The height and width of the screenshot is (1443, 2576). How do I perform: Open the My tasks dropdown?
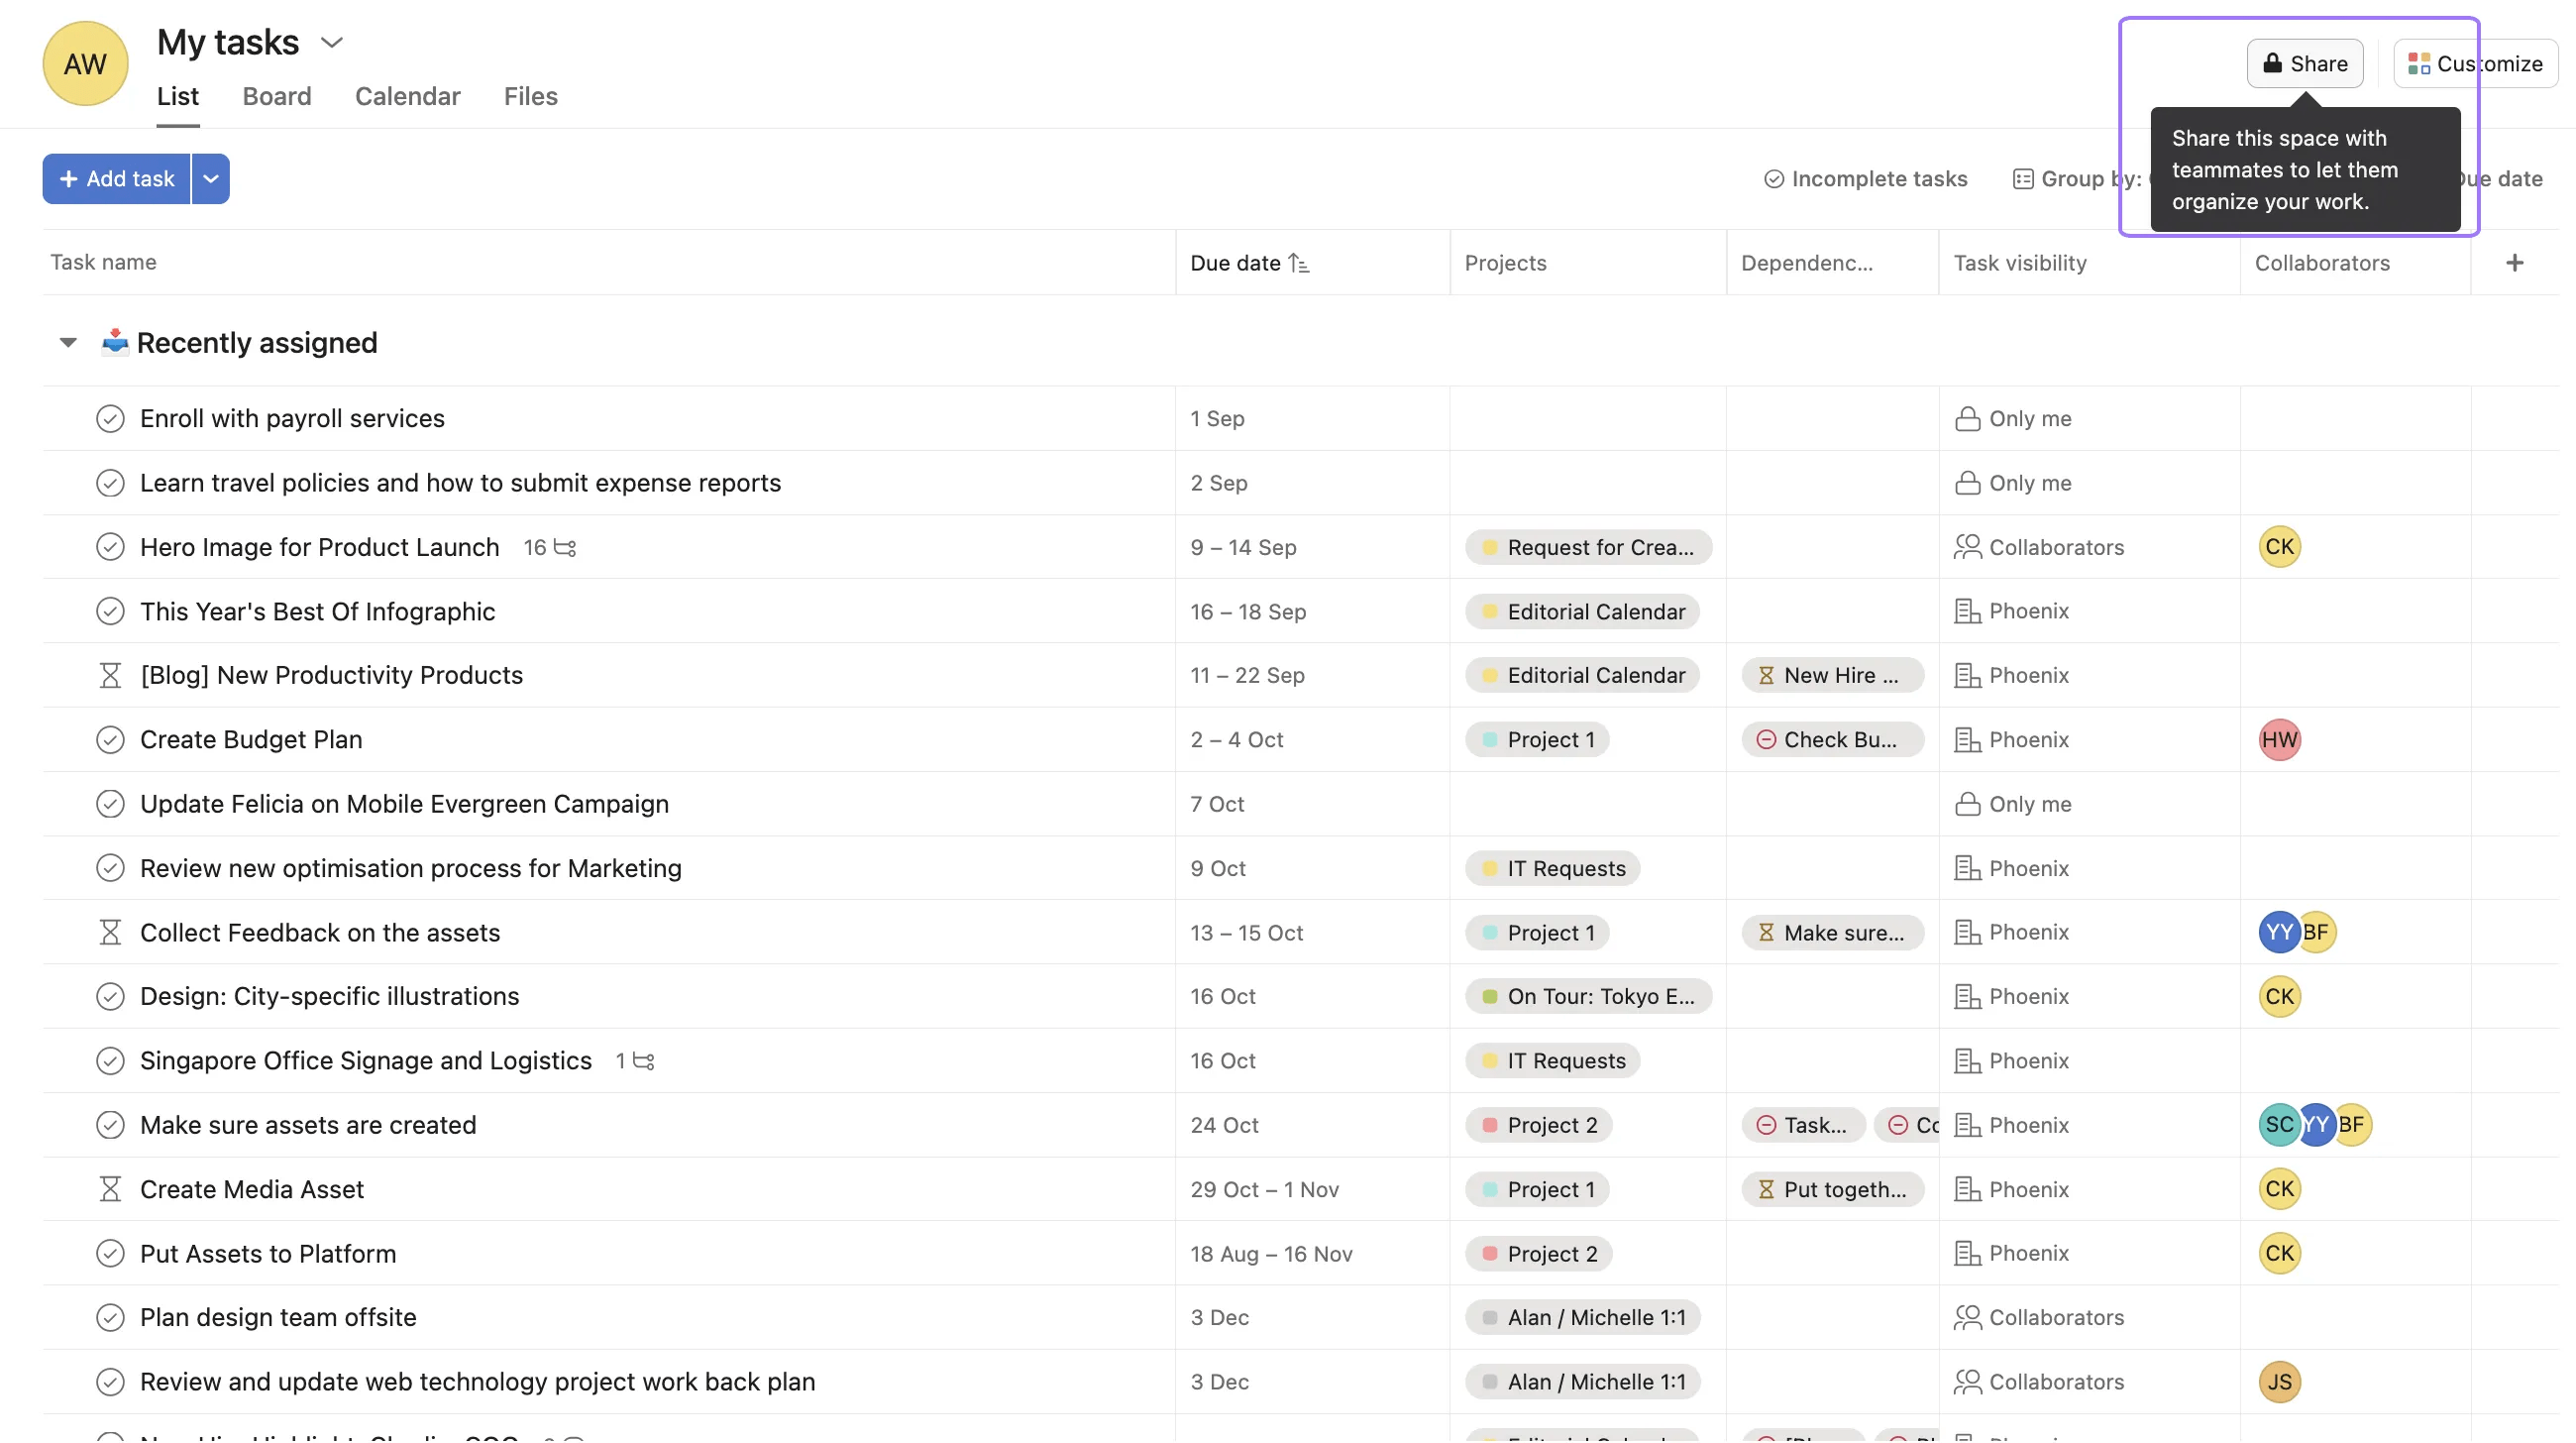pos(332,42)
